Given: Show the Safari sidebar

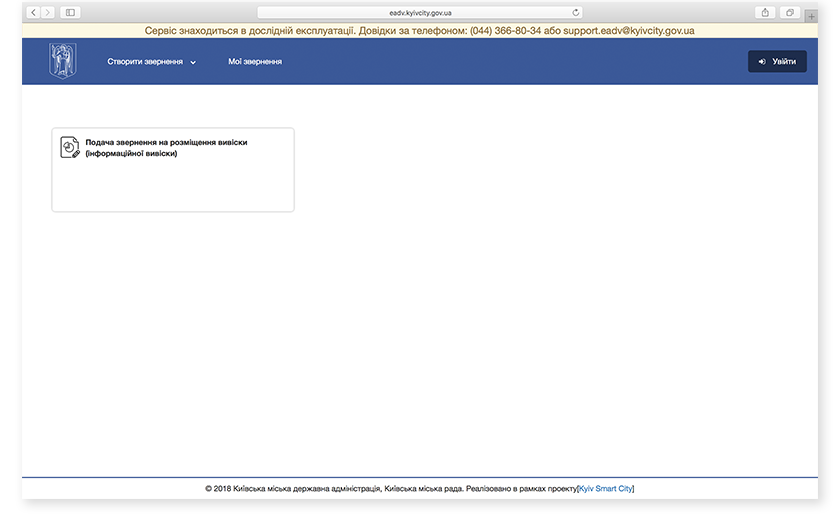Looking at the screenshot, I should [70, 12].
